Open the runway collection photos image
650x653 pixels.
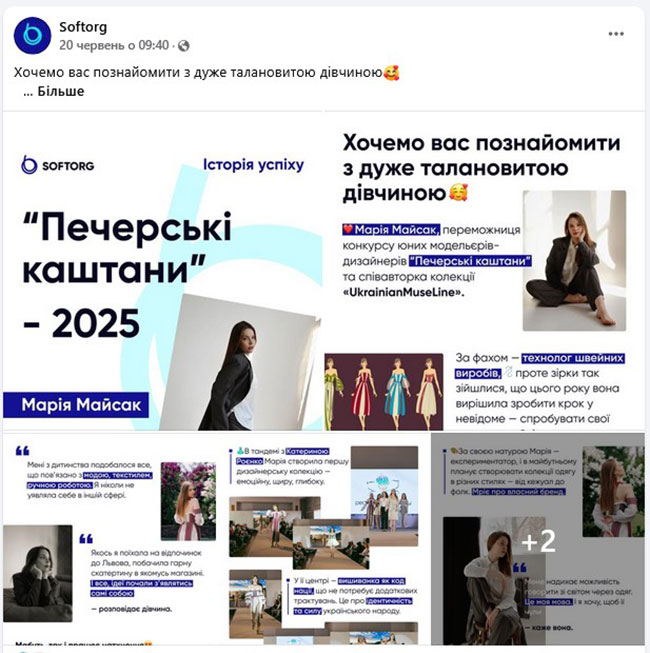[x=324, y=539]
